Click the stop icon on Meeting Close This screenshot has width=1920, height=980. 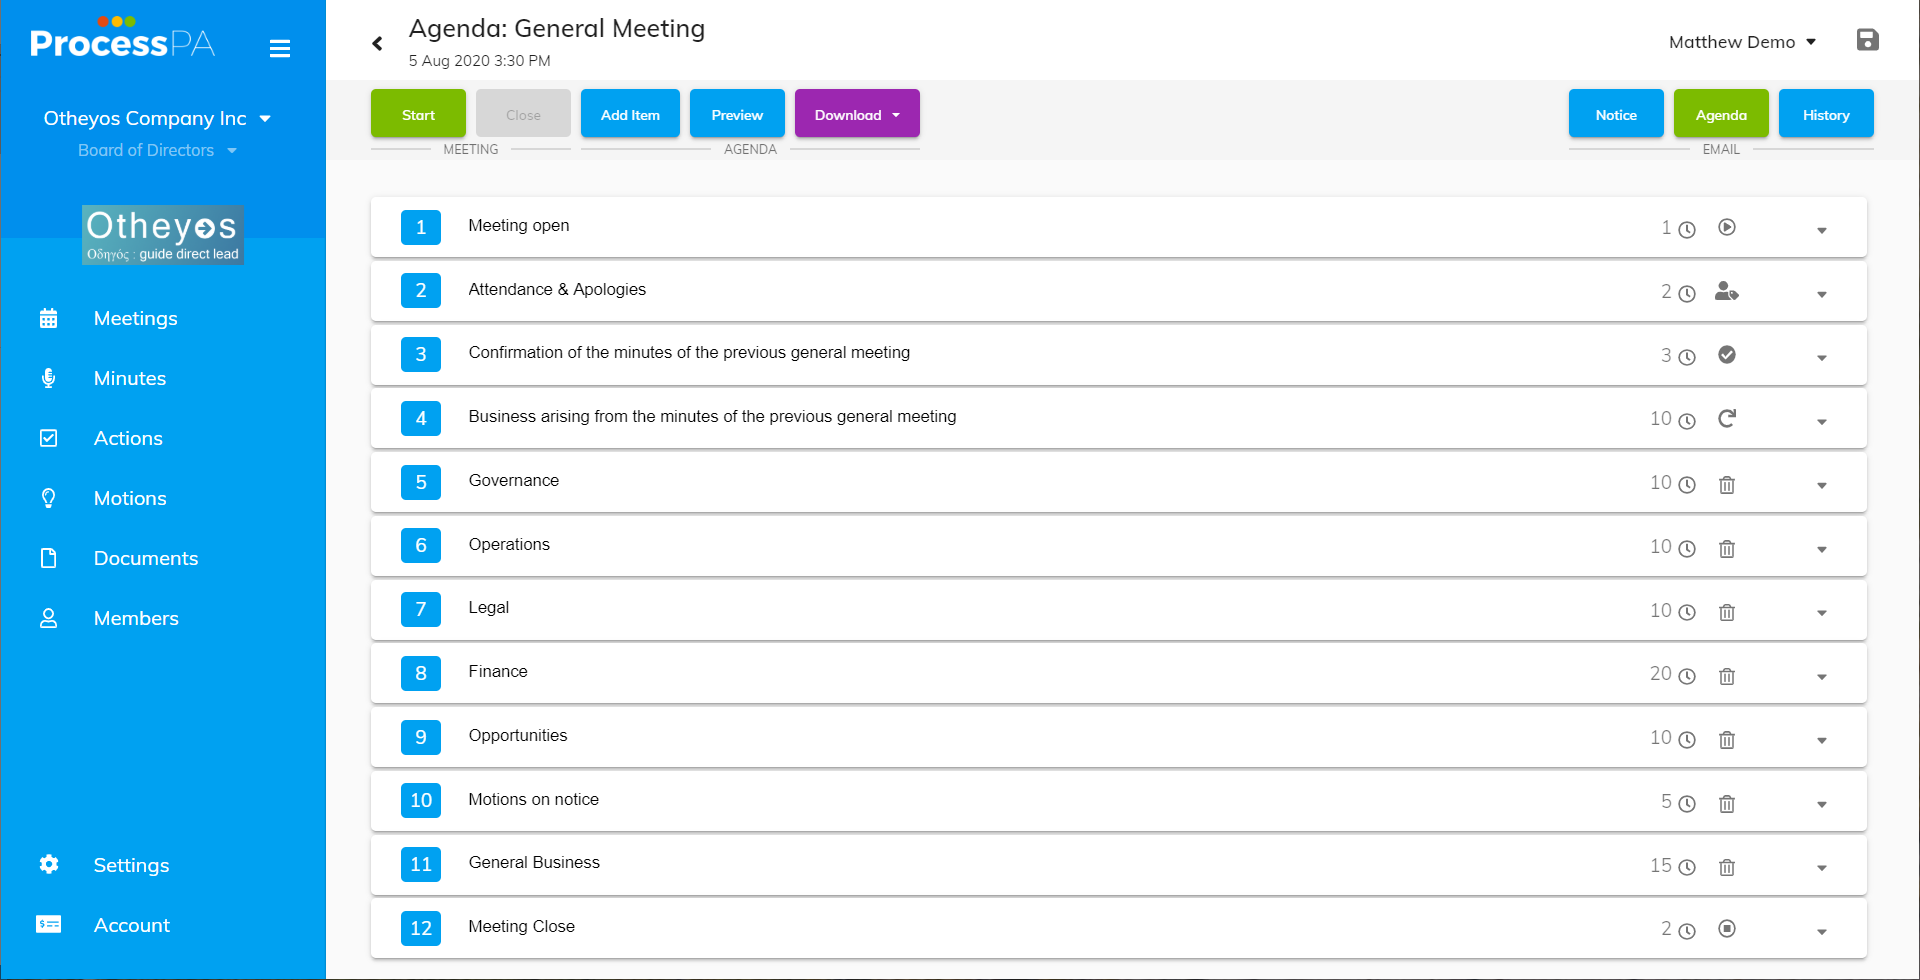(1726, 928)
